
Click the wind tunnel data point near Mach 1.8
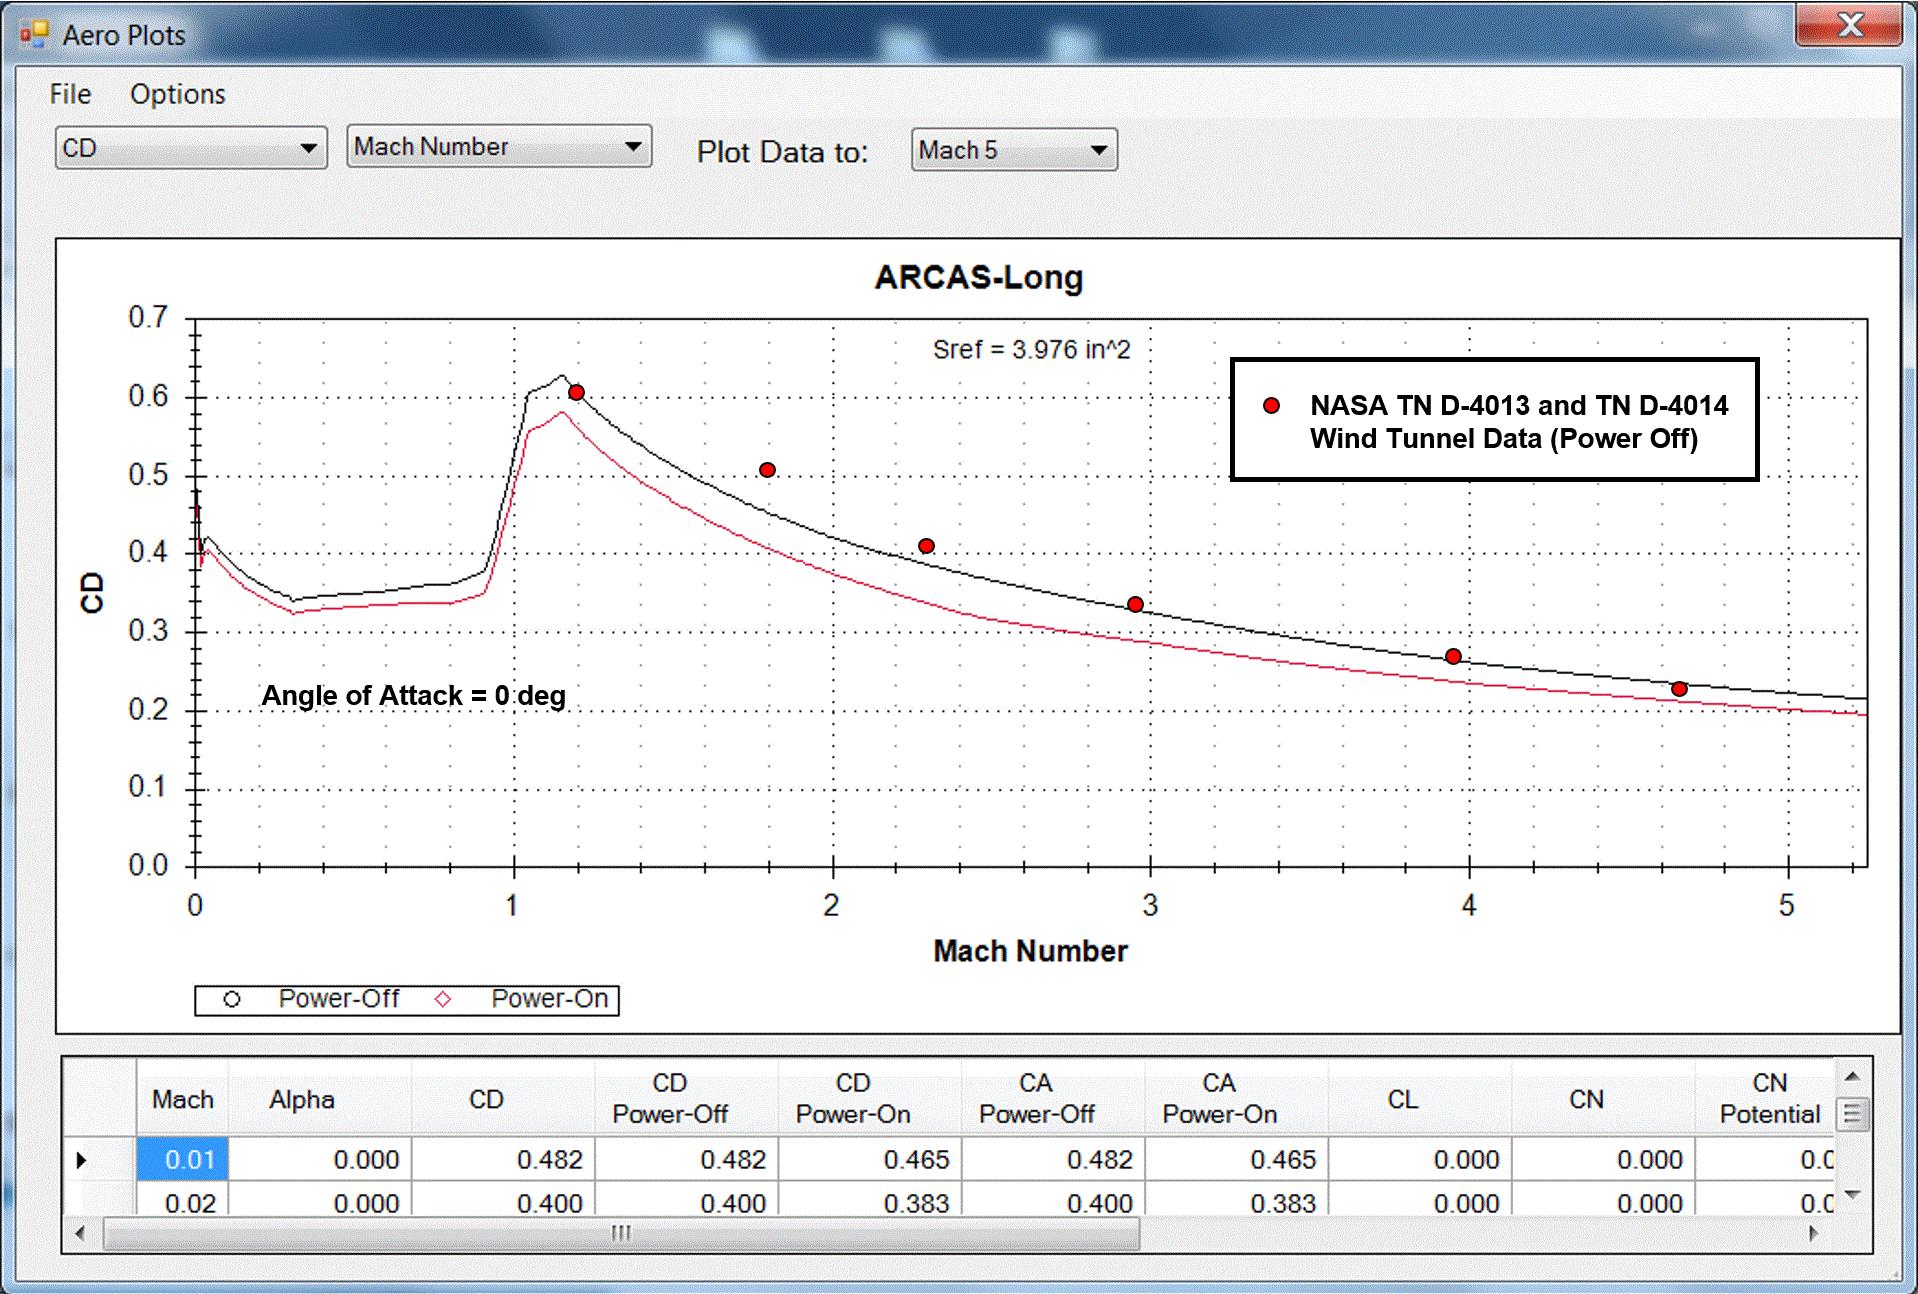point(768,470)
